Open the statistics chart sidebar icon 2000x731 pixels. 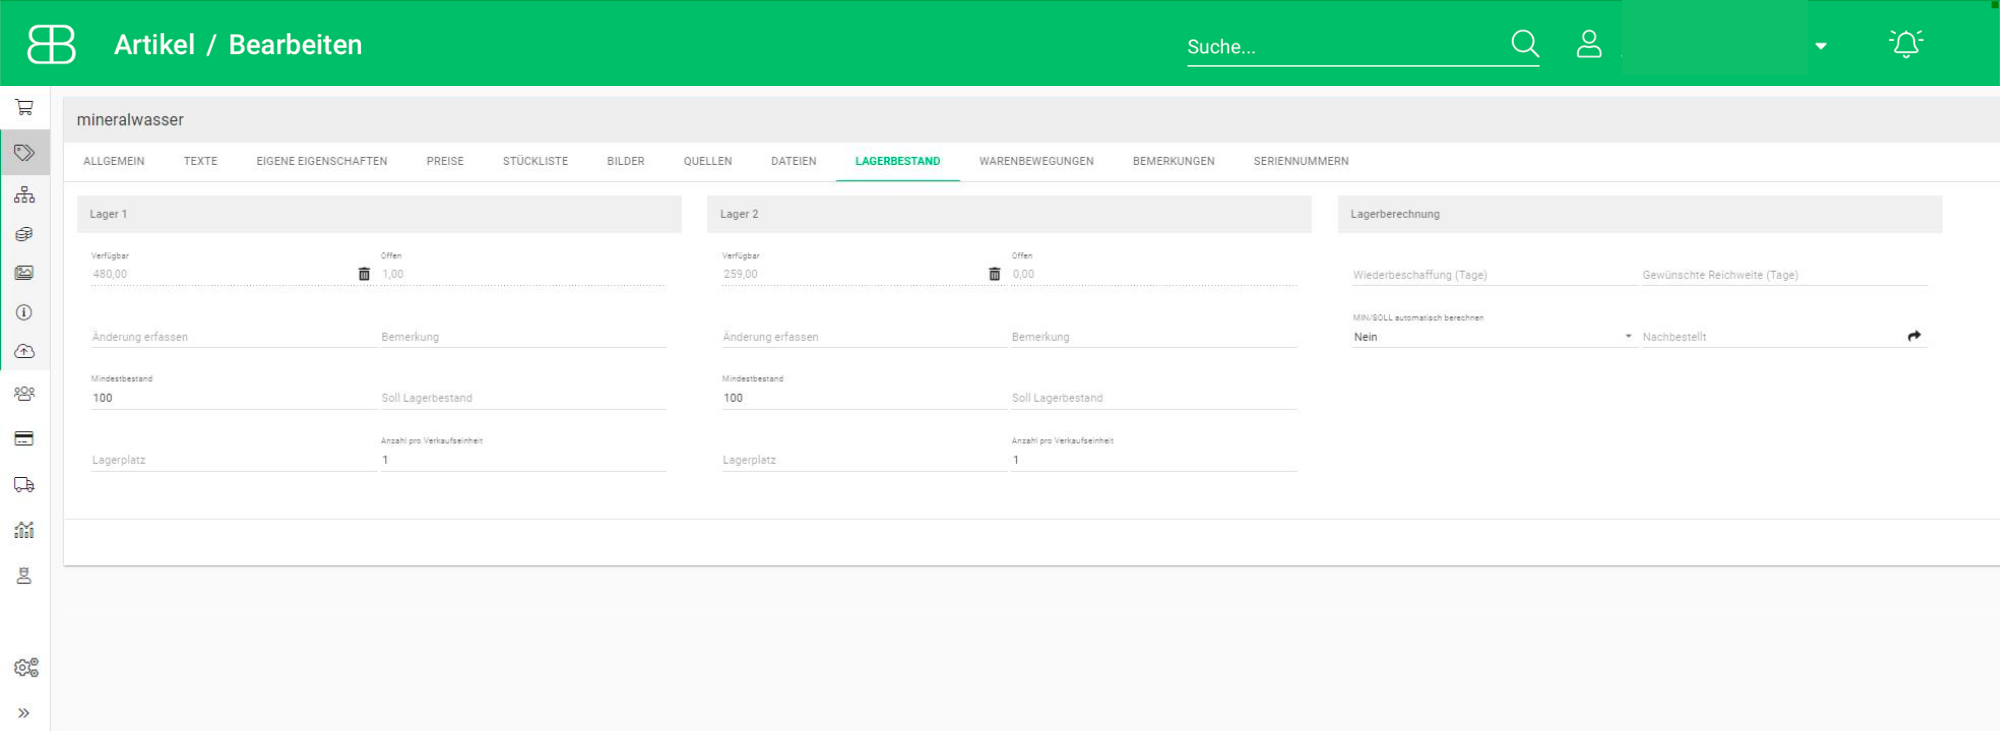coord(25,530)
